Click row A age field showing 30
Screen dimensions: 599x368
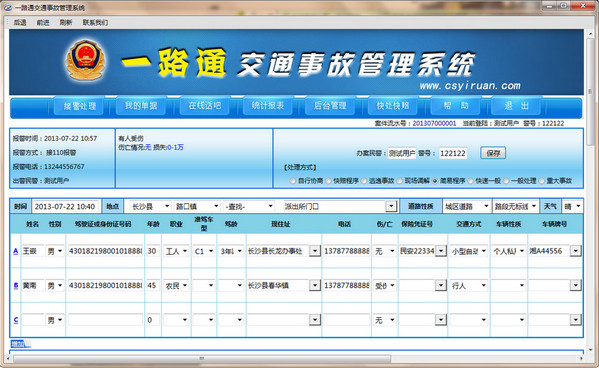(x=153, y=251)
